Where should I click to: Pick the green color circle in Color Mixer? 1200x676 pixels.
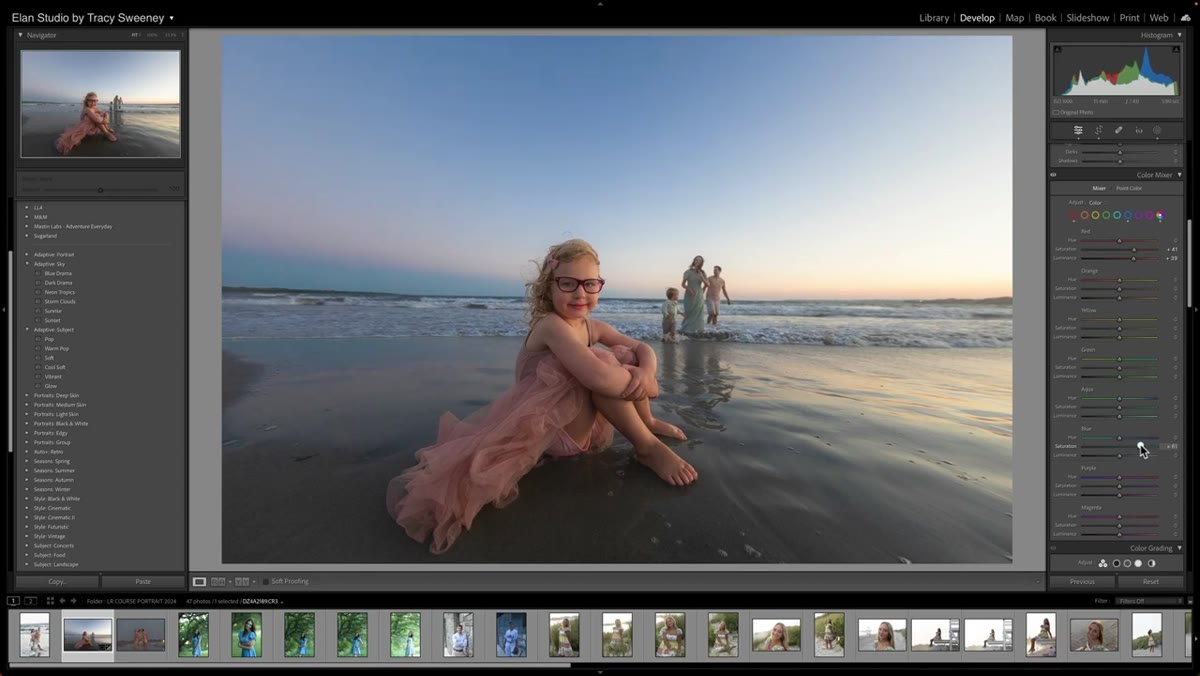pyautogui.click(x=1106, y=215)
